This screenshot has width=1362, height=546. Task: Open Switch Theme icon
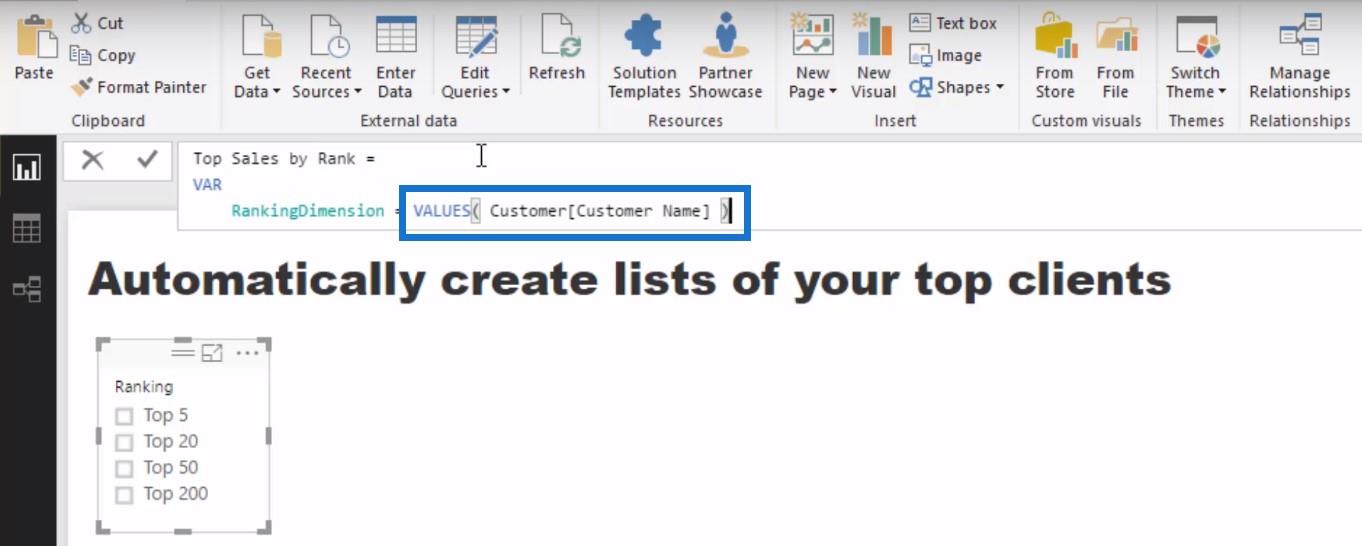pos(1196,37)
